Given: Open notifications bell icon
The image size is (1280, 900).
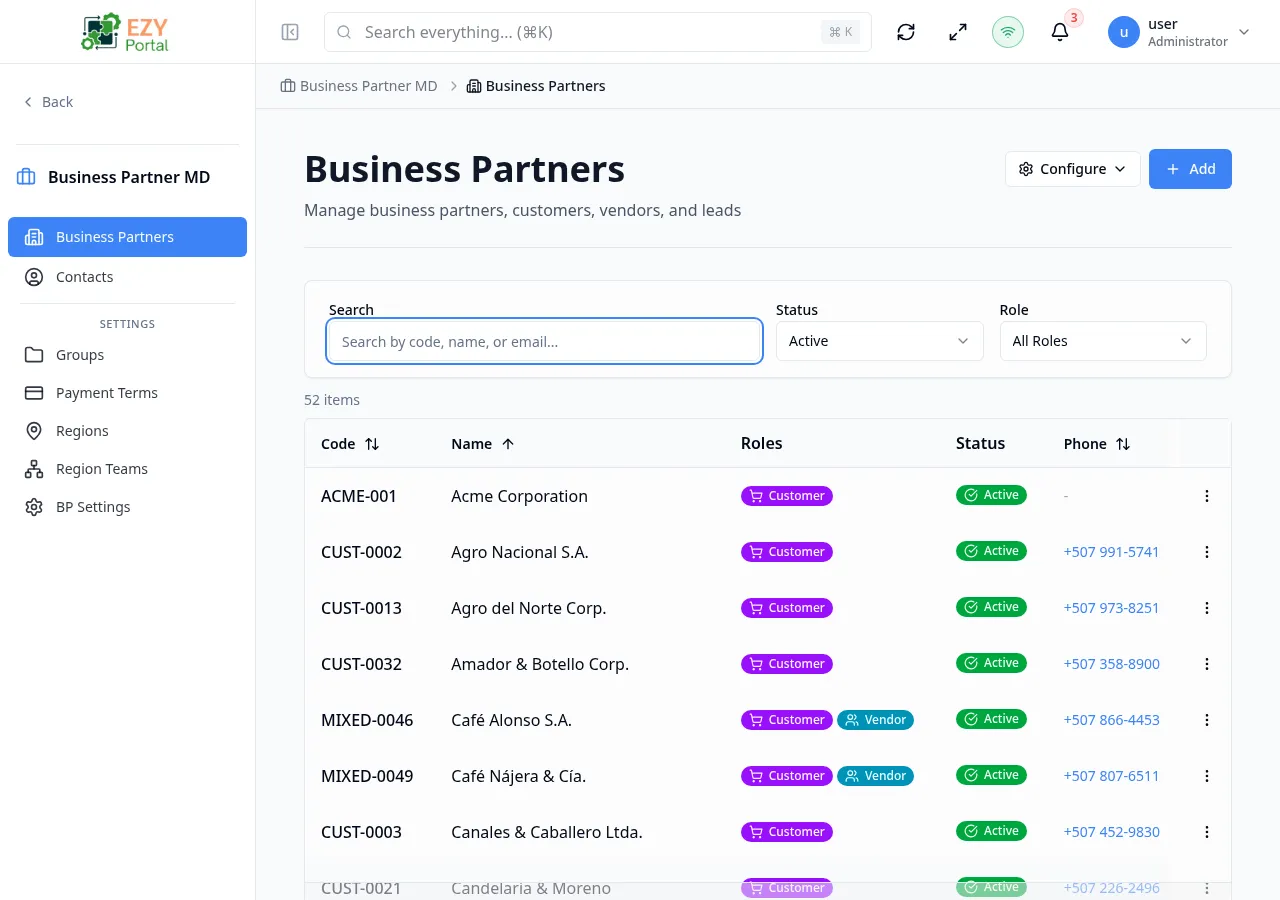Looking at the screenshot, I should click(x=1060, y=32).
